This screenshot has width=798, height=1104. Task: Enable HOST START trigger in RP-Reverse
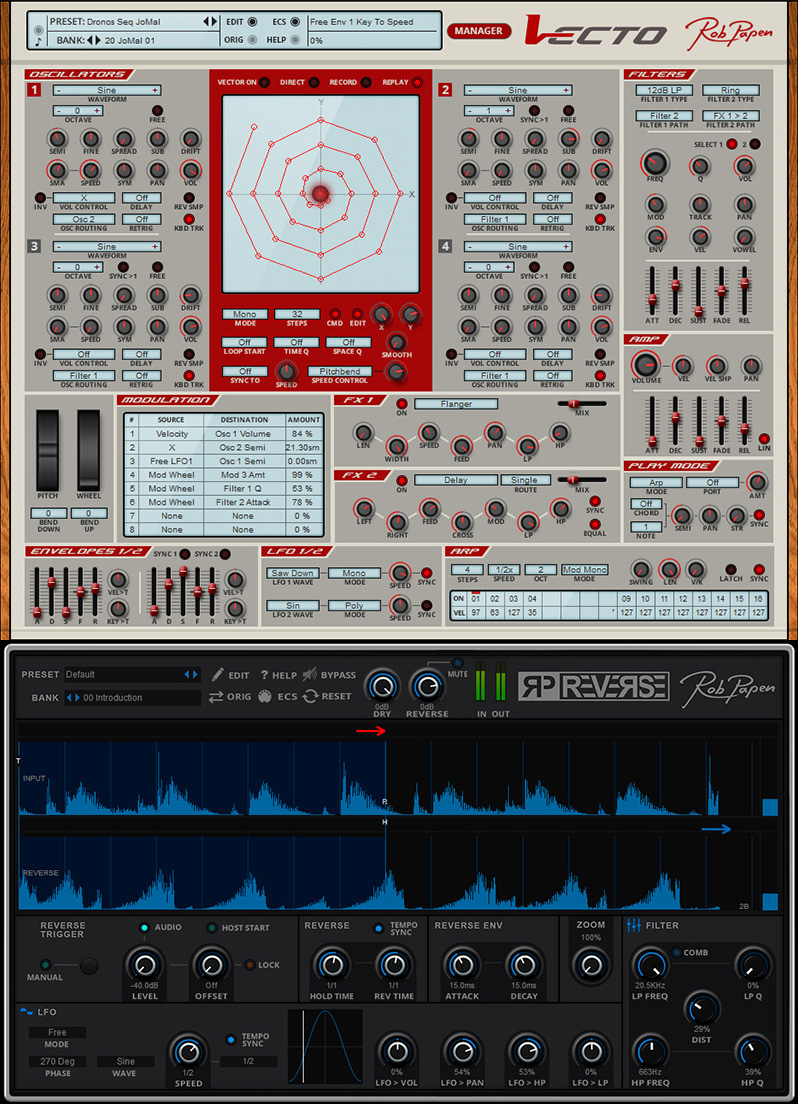[211, 927]
